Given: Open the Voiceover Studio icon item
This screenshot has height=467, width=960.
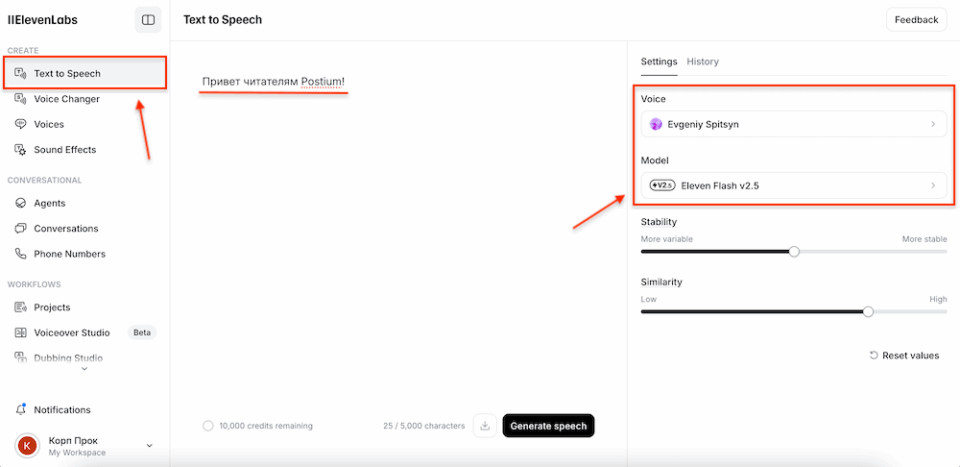Looking at the screenshot, I should [x=21, y=332].
